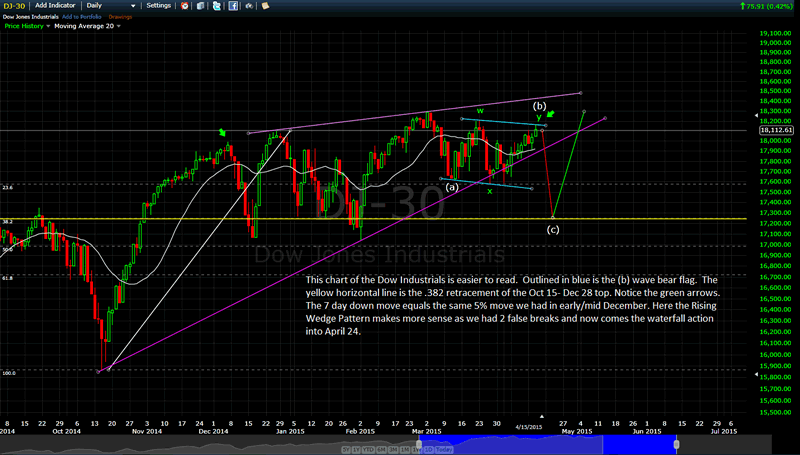Click the right handle of range slider
The image size is (800, 455).
click(677, 444)
